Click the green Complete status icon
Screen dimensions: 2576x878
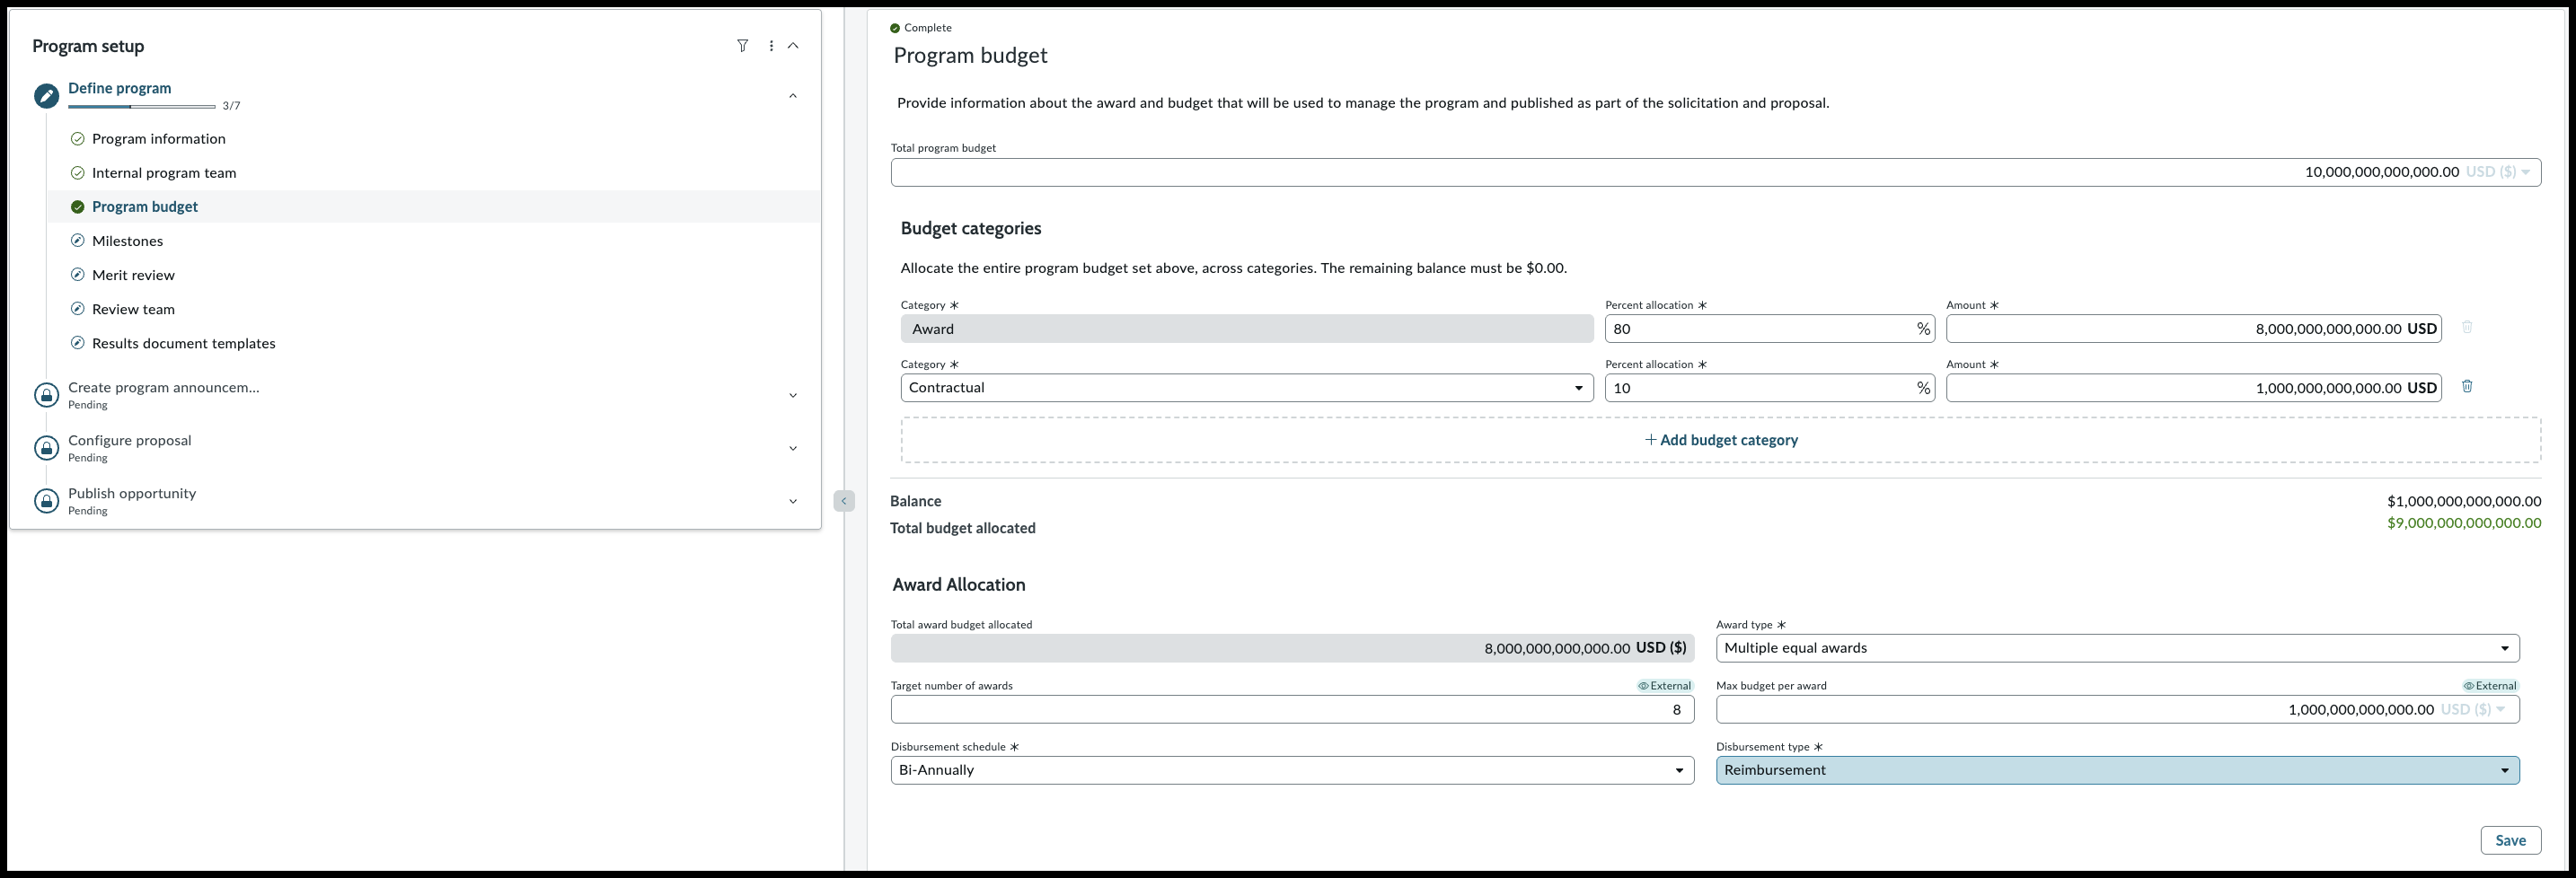pyautogui.click(x=895, y=28)
